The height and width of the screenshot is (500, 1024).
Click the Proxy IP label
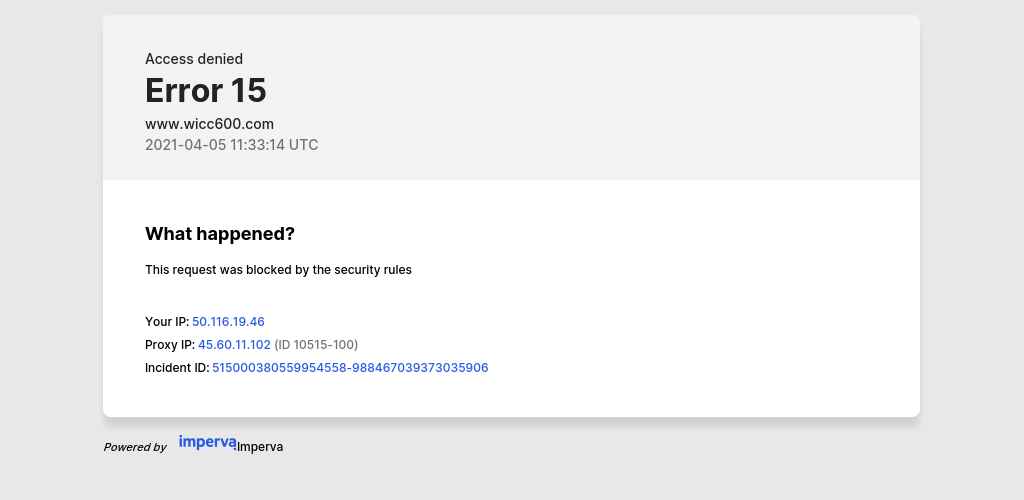pos(170,345)
